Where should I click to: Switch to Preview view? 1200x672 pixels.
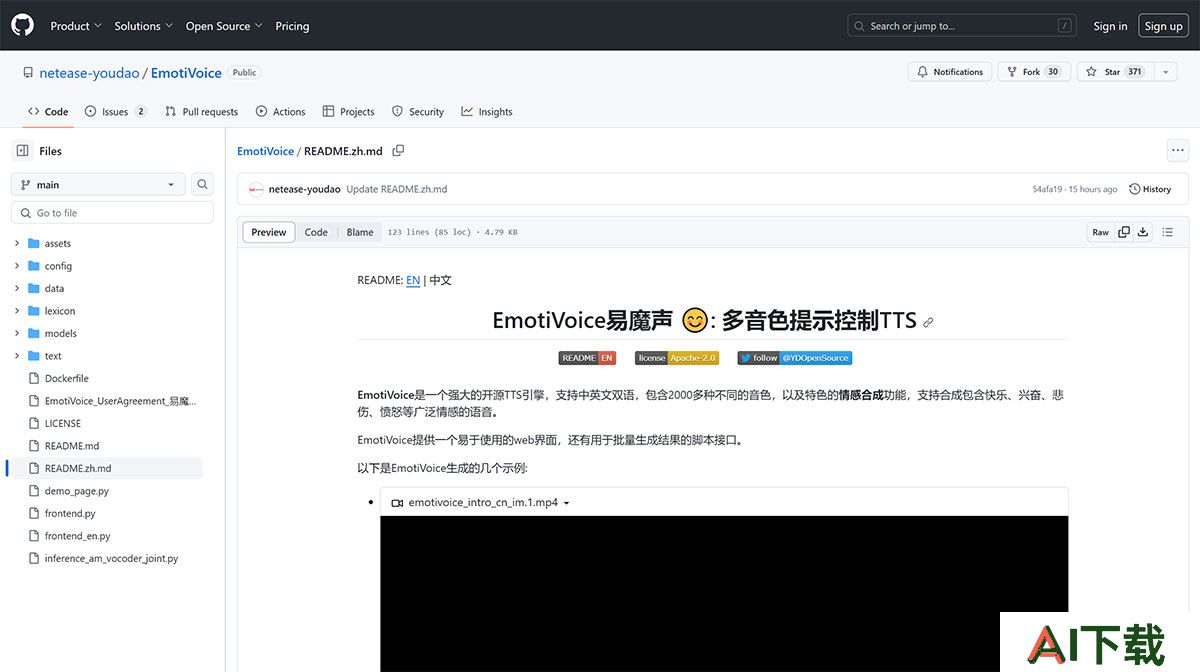click(x=269, y=232)
